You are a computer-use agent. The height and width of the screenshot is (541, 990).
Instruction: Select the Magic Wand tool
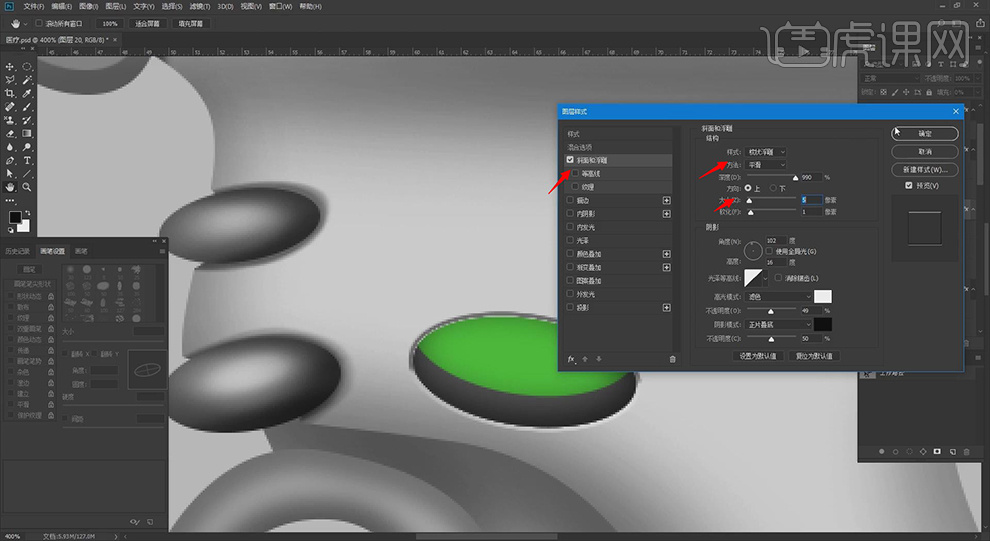click(x=27, y=79)
